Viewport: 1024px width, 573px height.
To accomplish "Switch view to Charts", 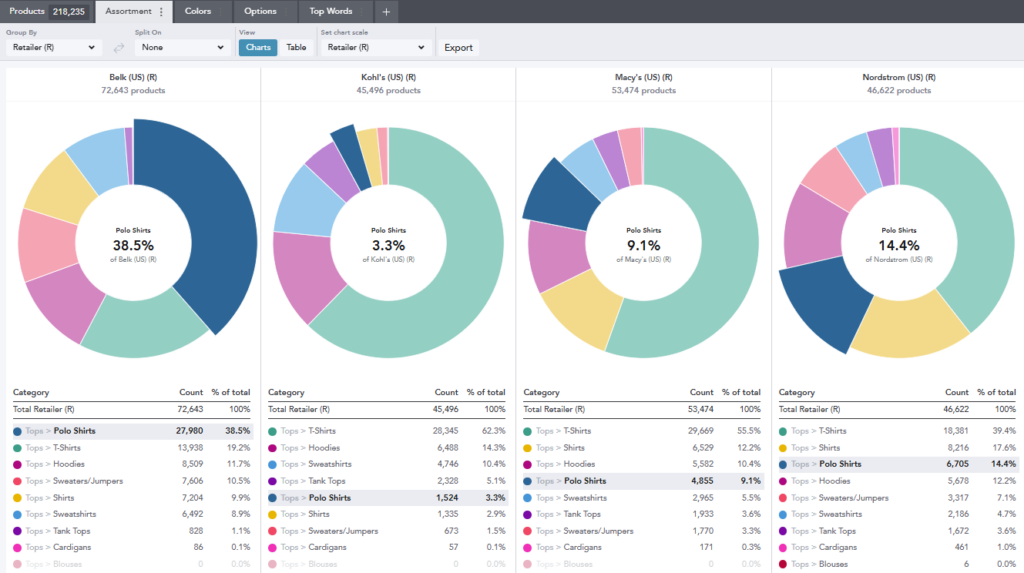I will pos(257,47).
